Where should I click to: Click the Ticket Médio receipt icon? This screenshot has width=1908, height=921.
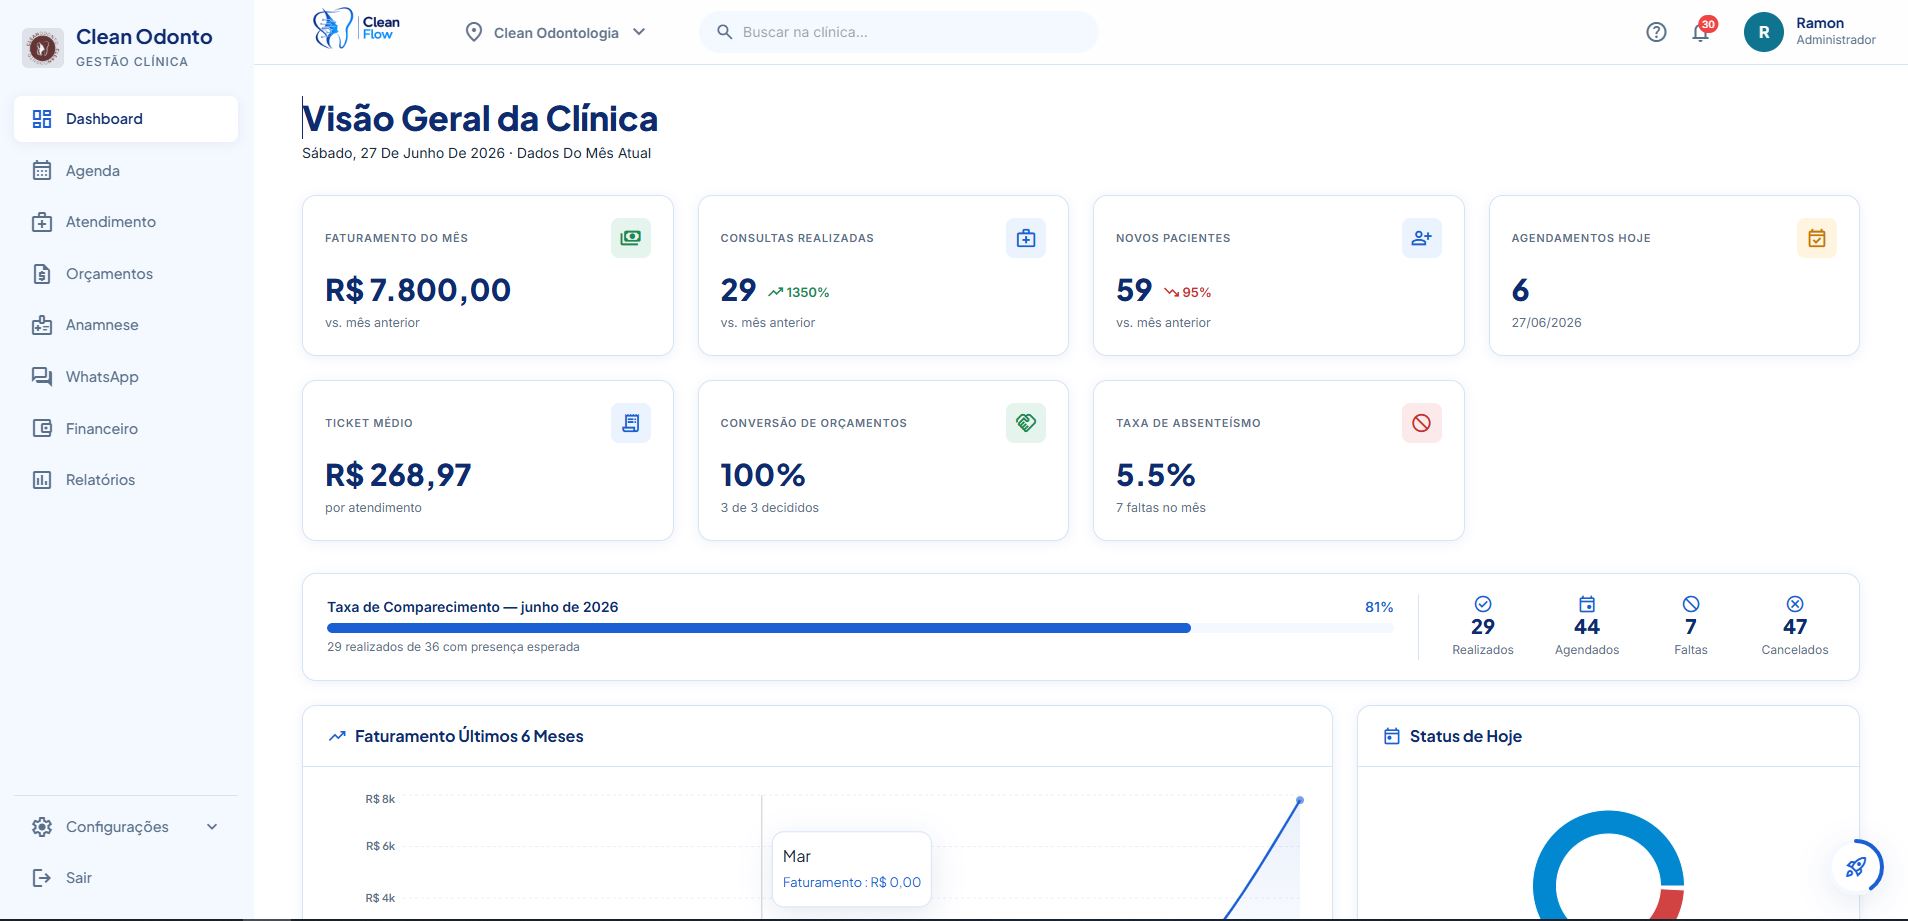point(631,423)
